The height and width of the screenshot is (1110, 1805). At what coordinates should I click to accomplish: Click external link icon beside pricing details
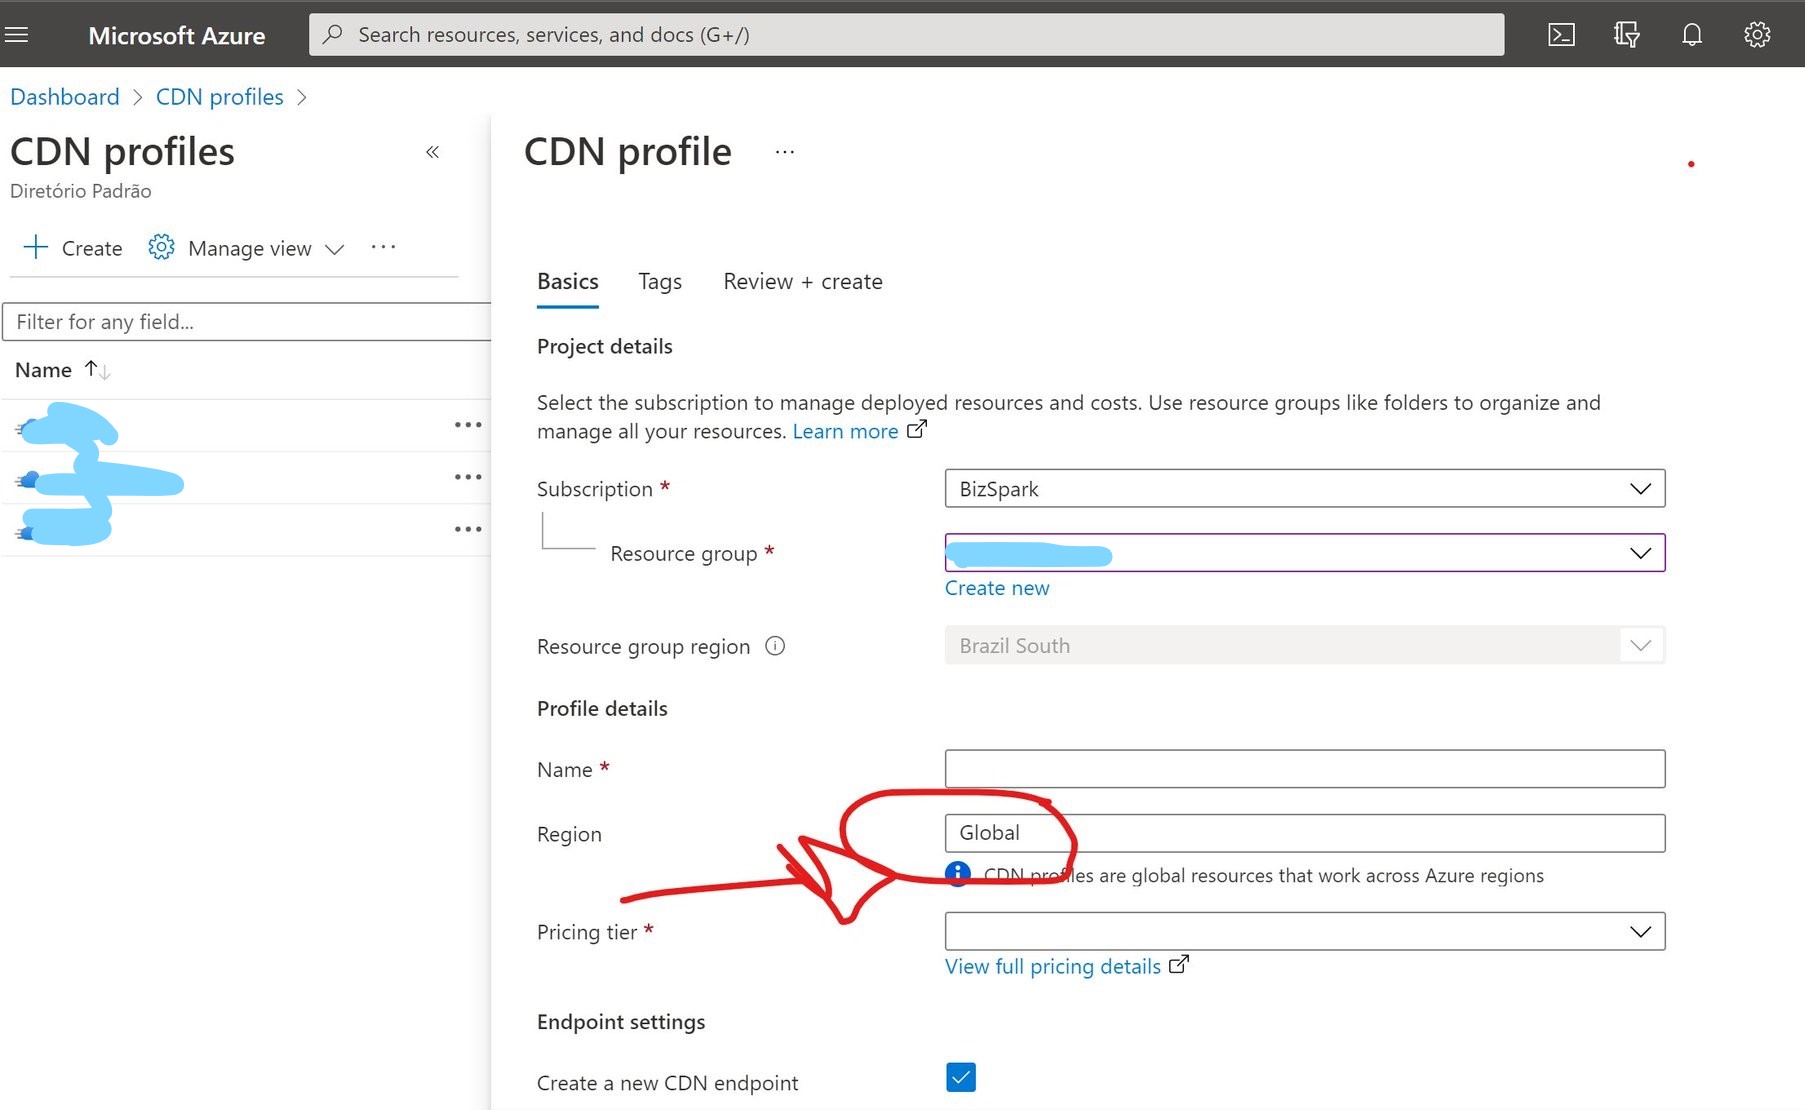tap(1179, 965)
